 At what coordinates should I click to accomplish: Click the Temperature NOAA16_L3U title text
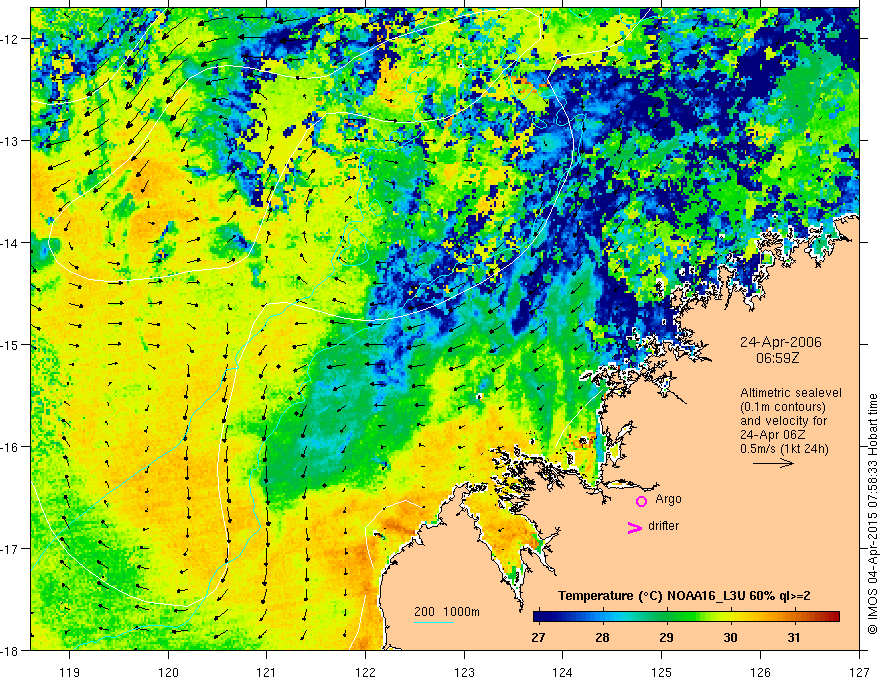pyautogui.click(x=684, y=596)
